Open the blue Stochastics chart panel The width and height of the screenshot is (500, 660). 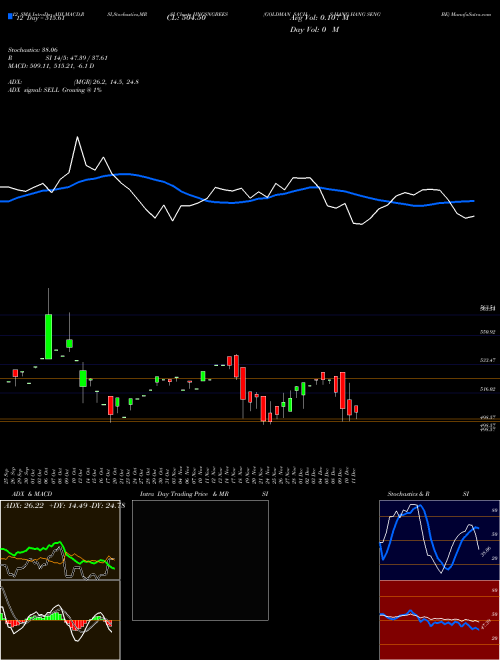[439, 540]
